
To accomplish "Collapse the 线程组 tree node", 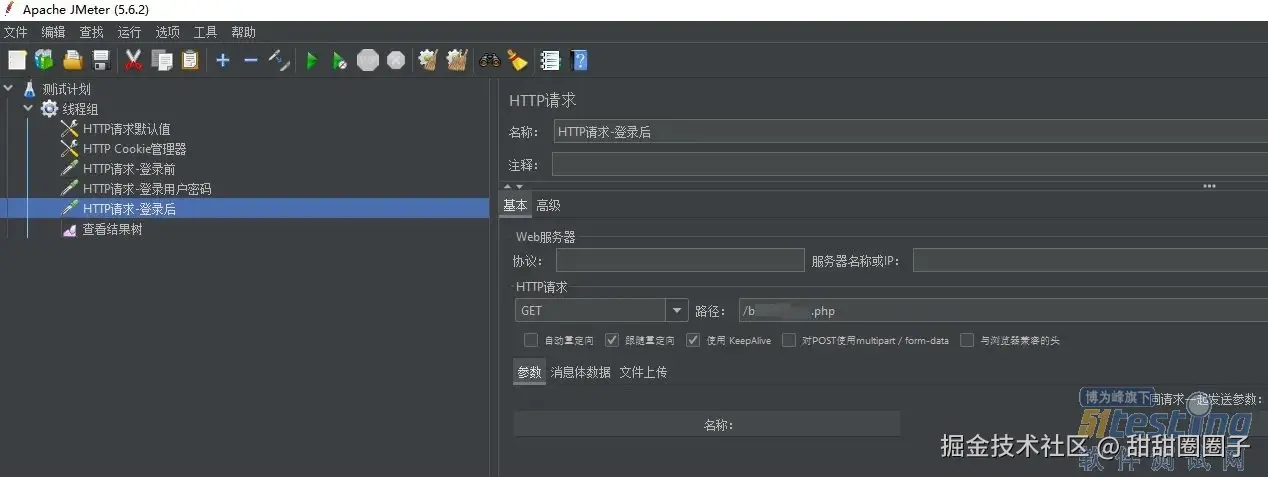I will click(28, 108).
